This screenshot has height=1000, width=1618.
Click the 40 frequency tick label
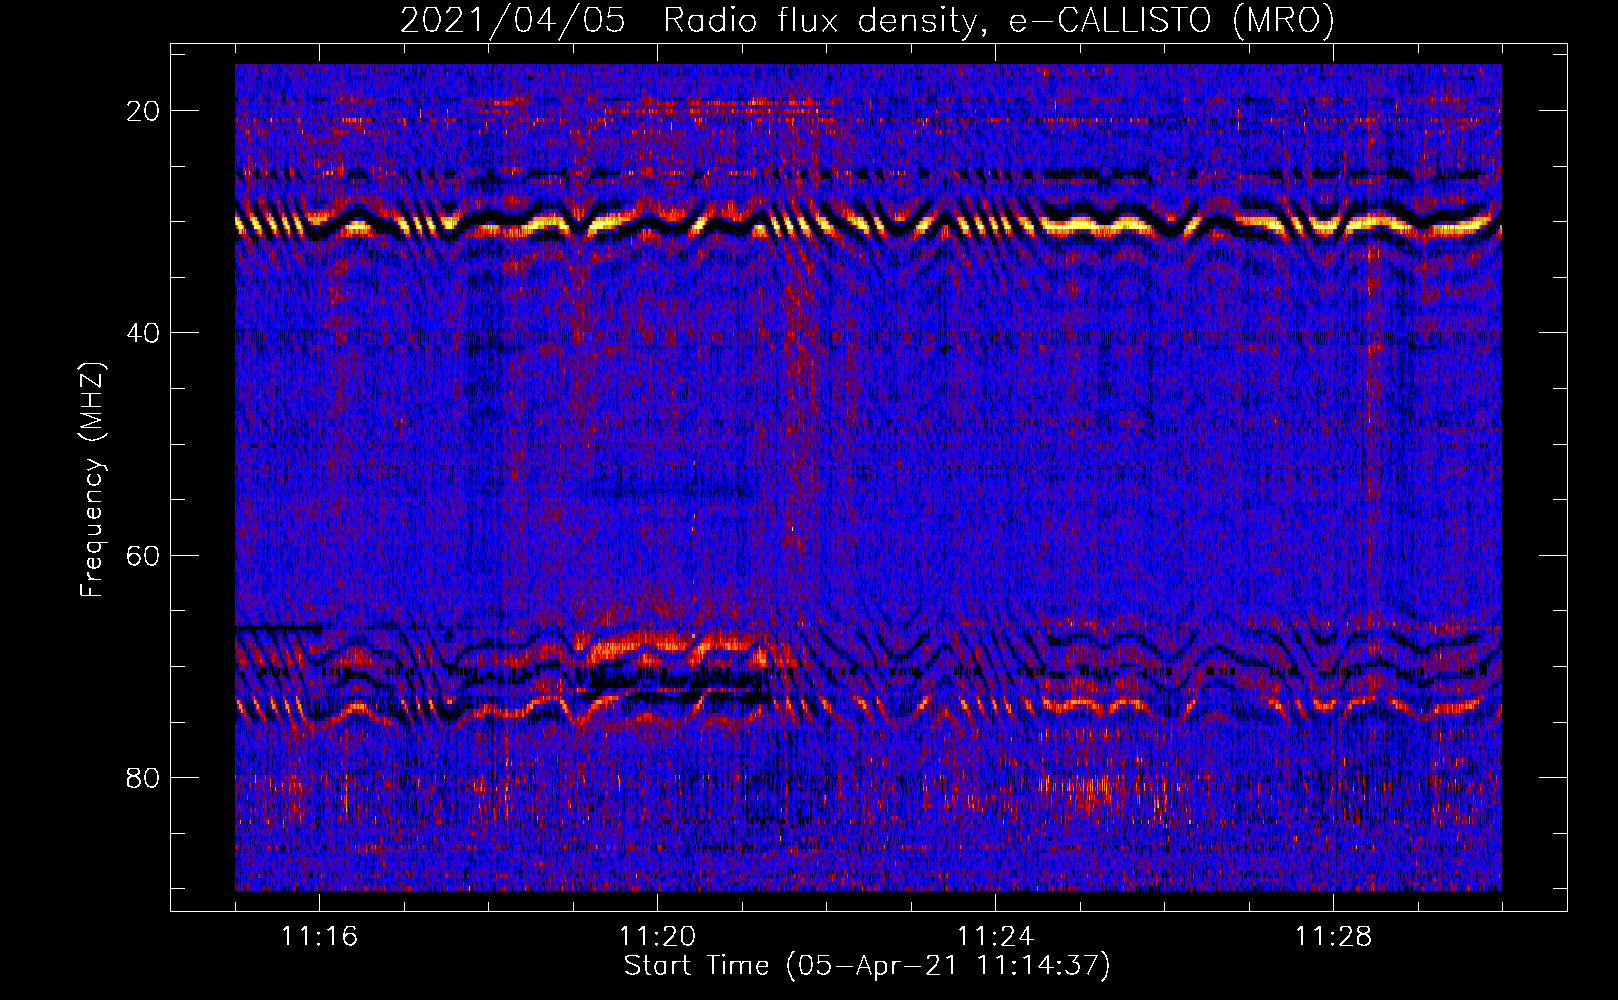[143, 332]
